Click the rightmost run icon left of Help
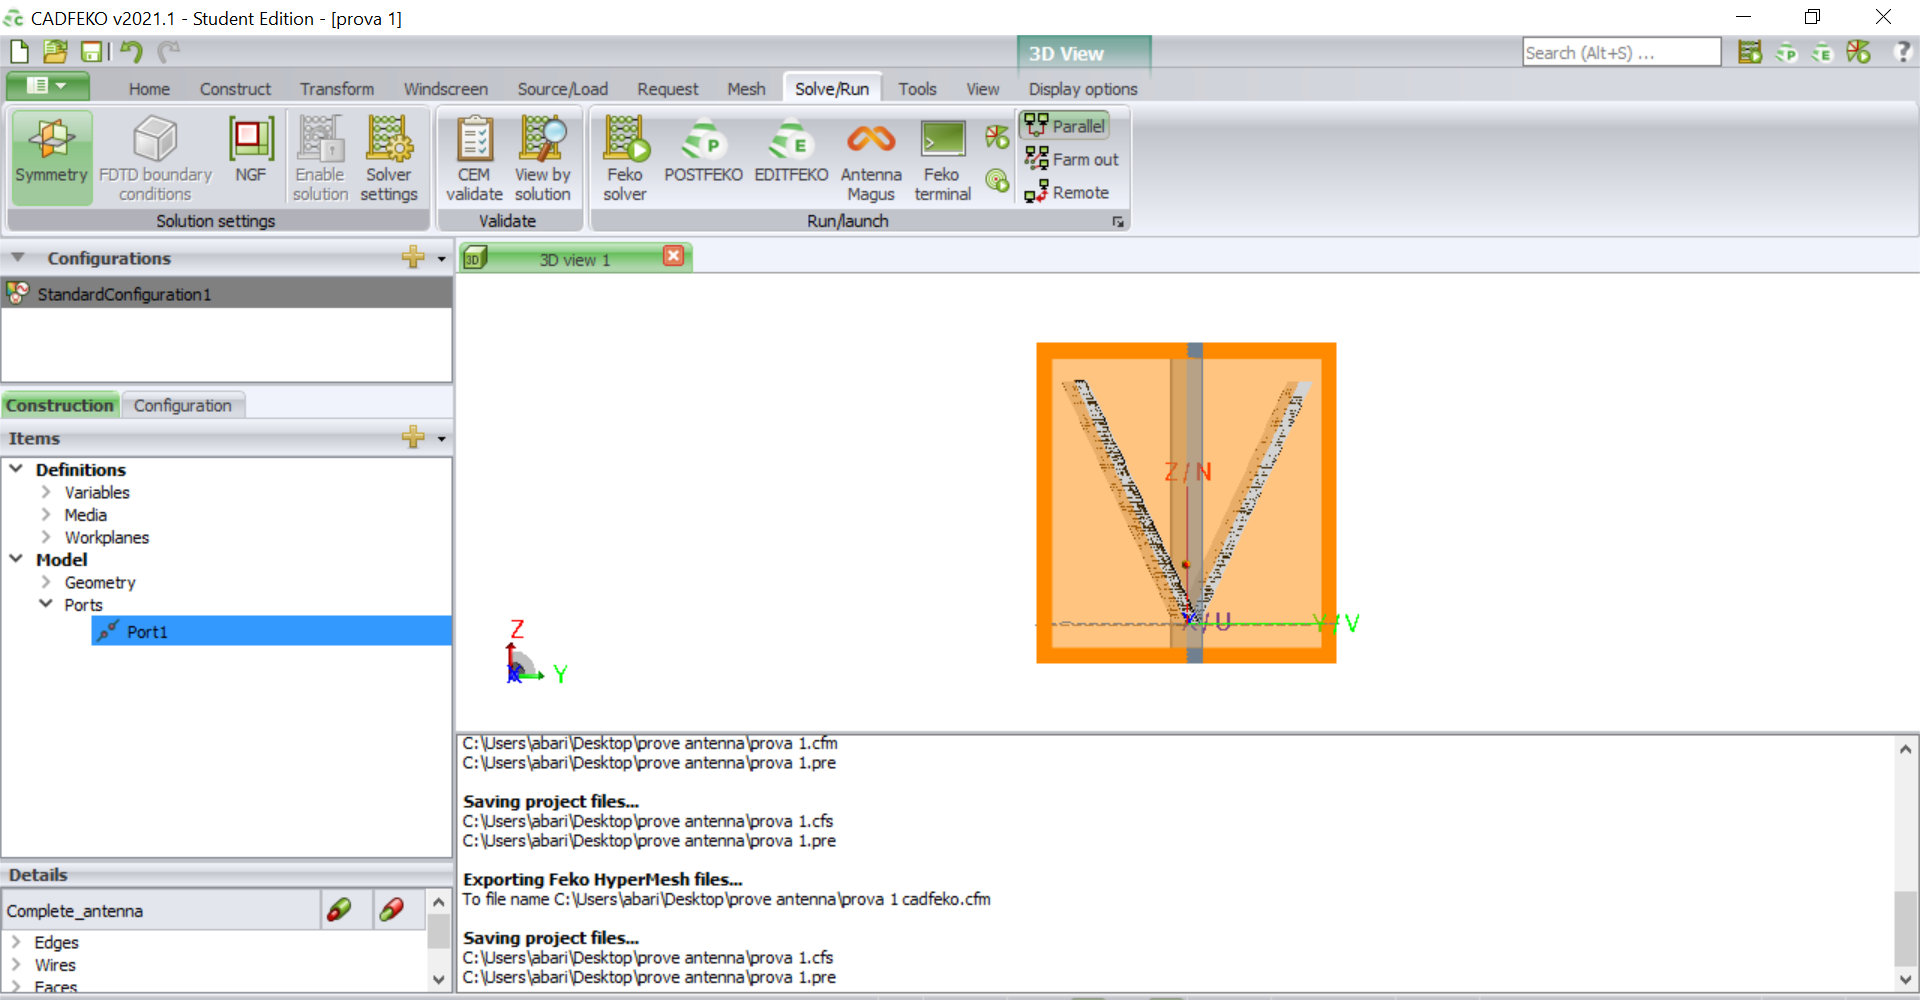 pyautogui.click(x=1858, y=52)
